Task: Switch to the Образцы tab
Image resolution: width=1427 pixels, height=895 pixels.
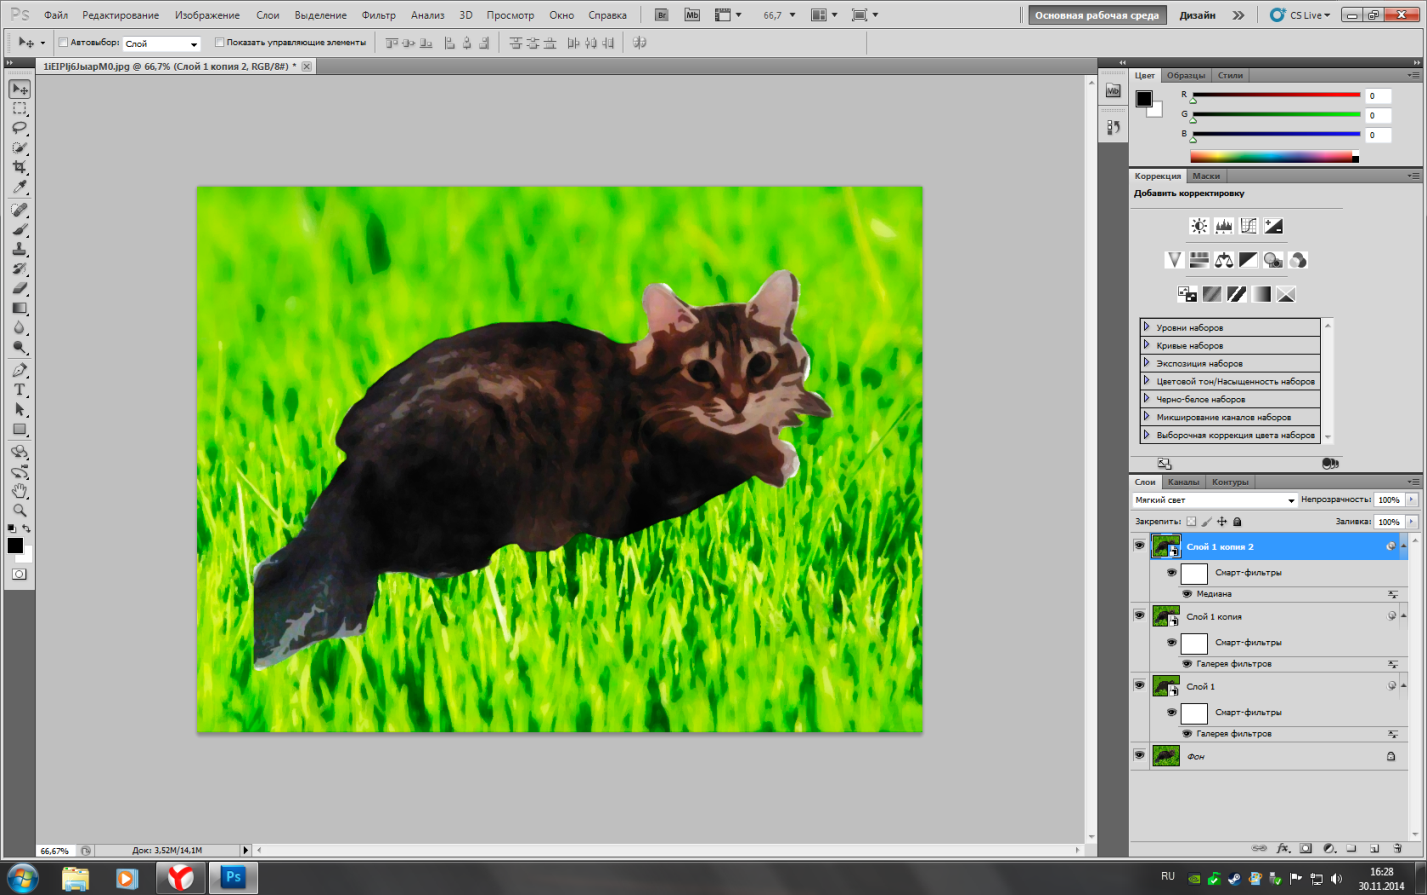Action: point(1186,75)
